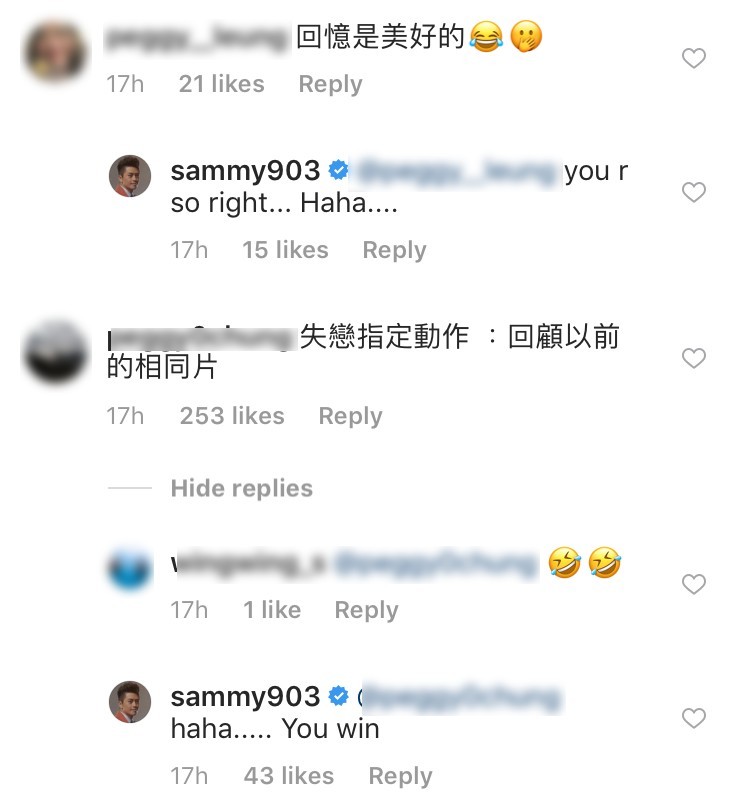Open sammy903's avatar on 'You win' reply
Viewport: 750px width, 811px height.
pos(130,702)
